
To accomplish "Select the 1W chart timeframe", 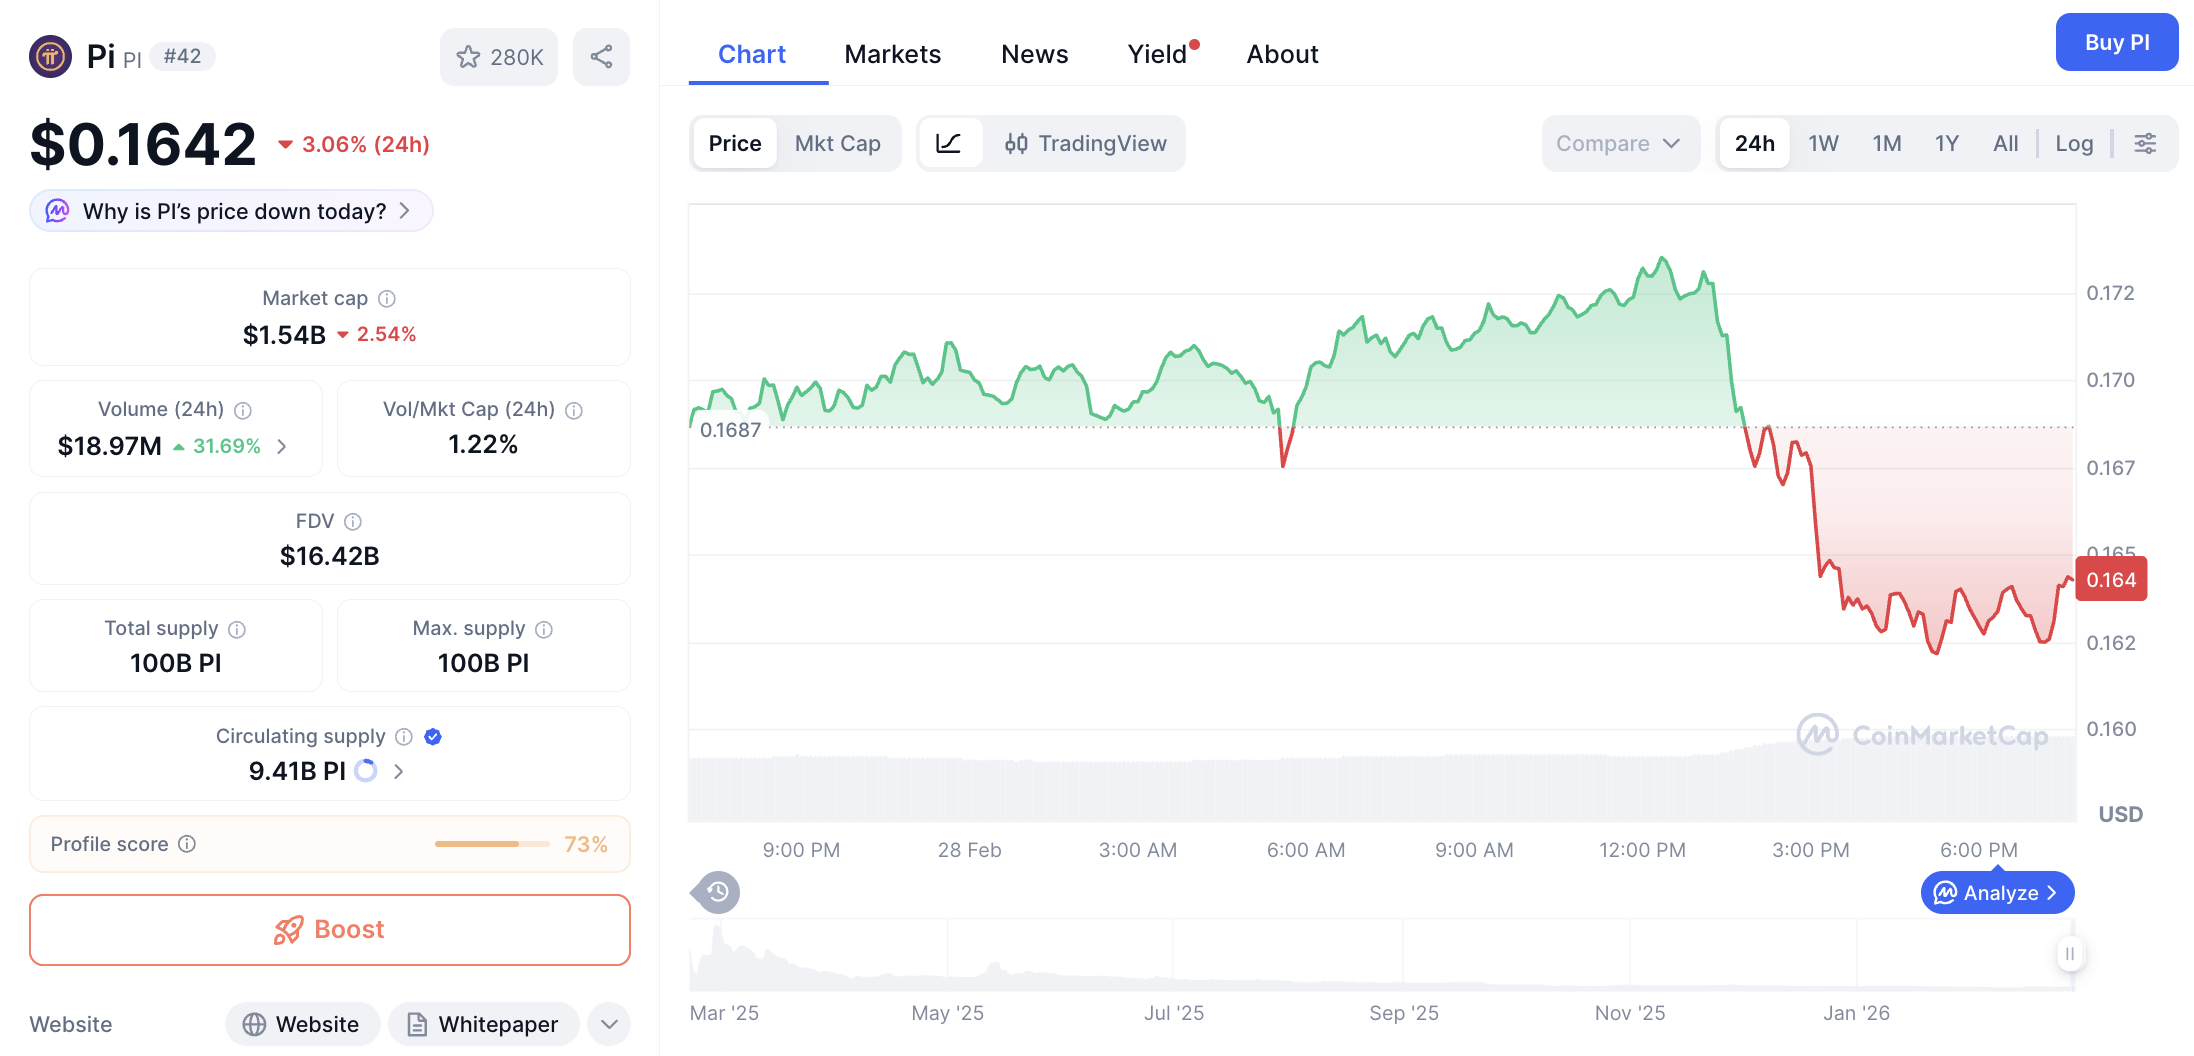I will tap(1822, 143).
